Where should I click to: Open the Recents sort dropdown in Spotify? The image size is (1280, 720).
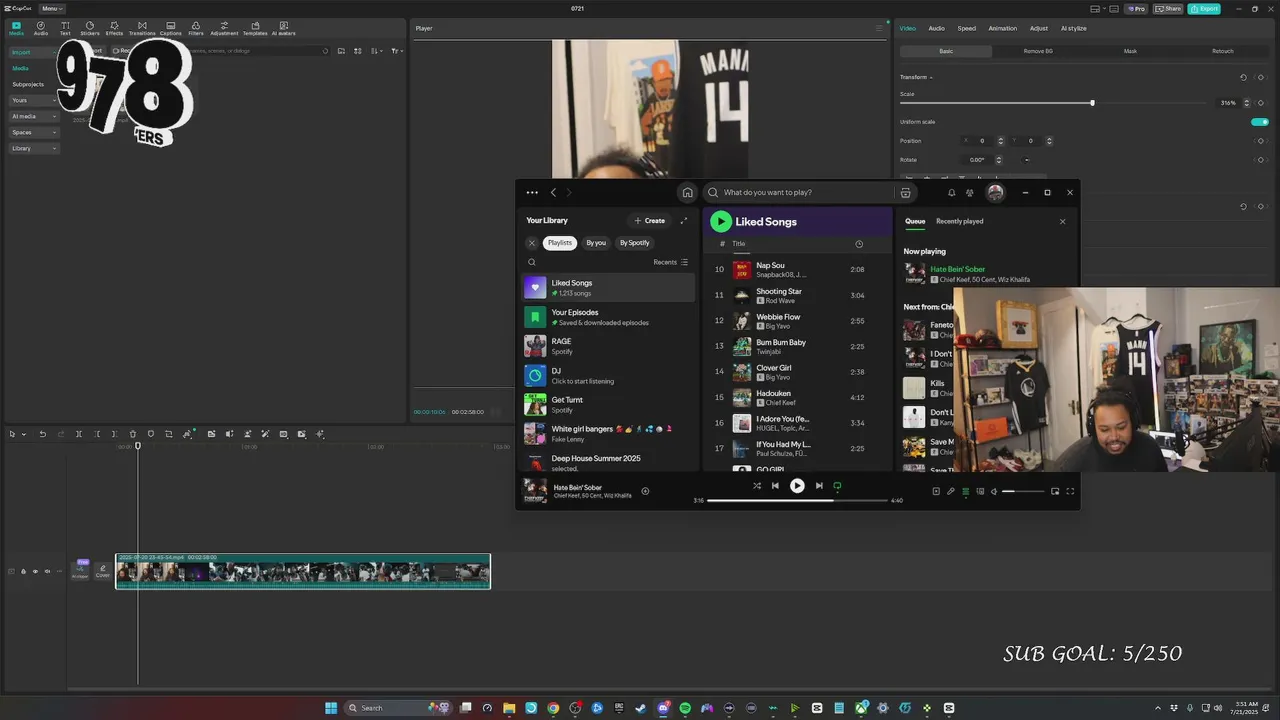670,262
